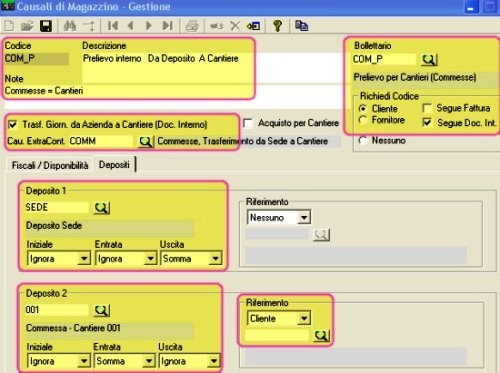The height and width of the screenshot is (373, 500).
Task: Click the save floppy disk icon
Action: pos(46,26)
